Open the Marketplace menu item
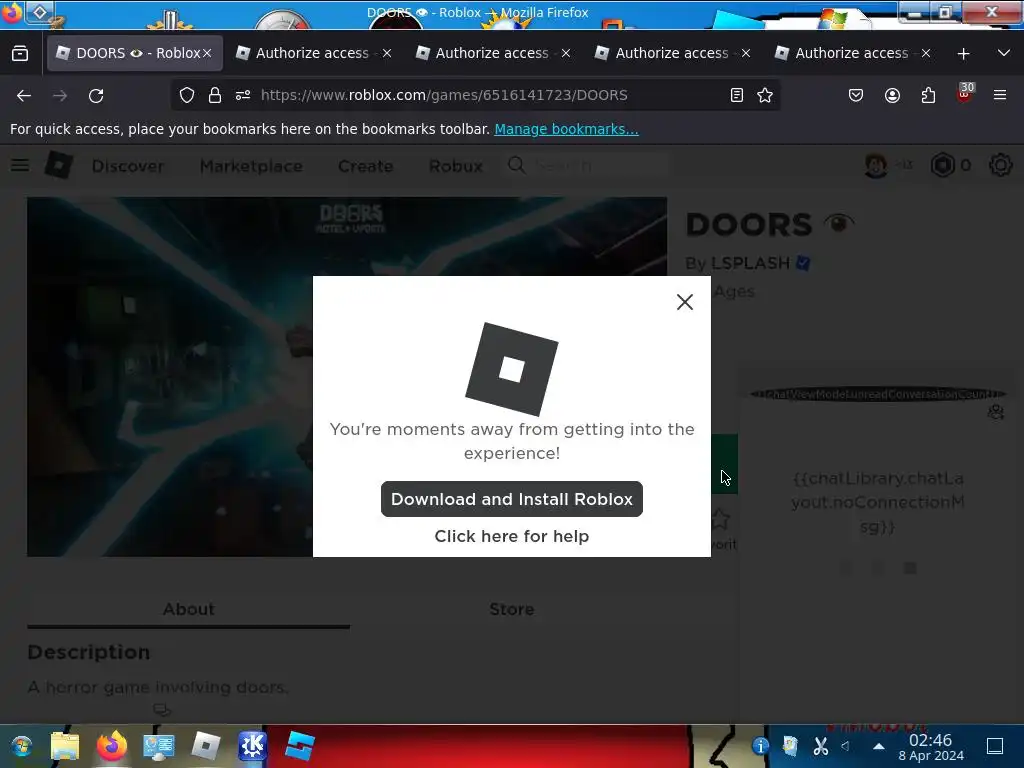 pos(251,167)
